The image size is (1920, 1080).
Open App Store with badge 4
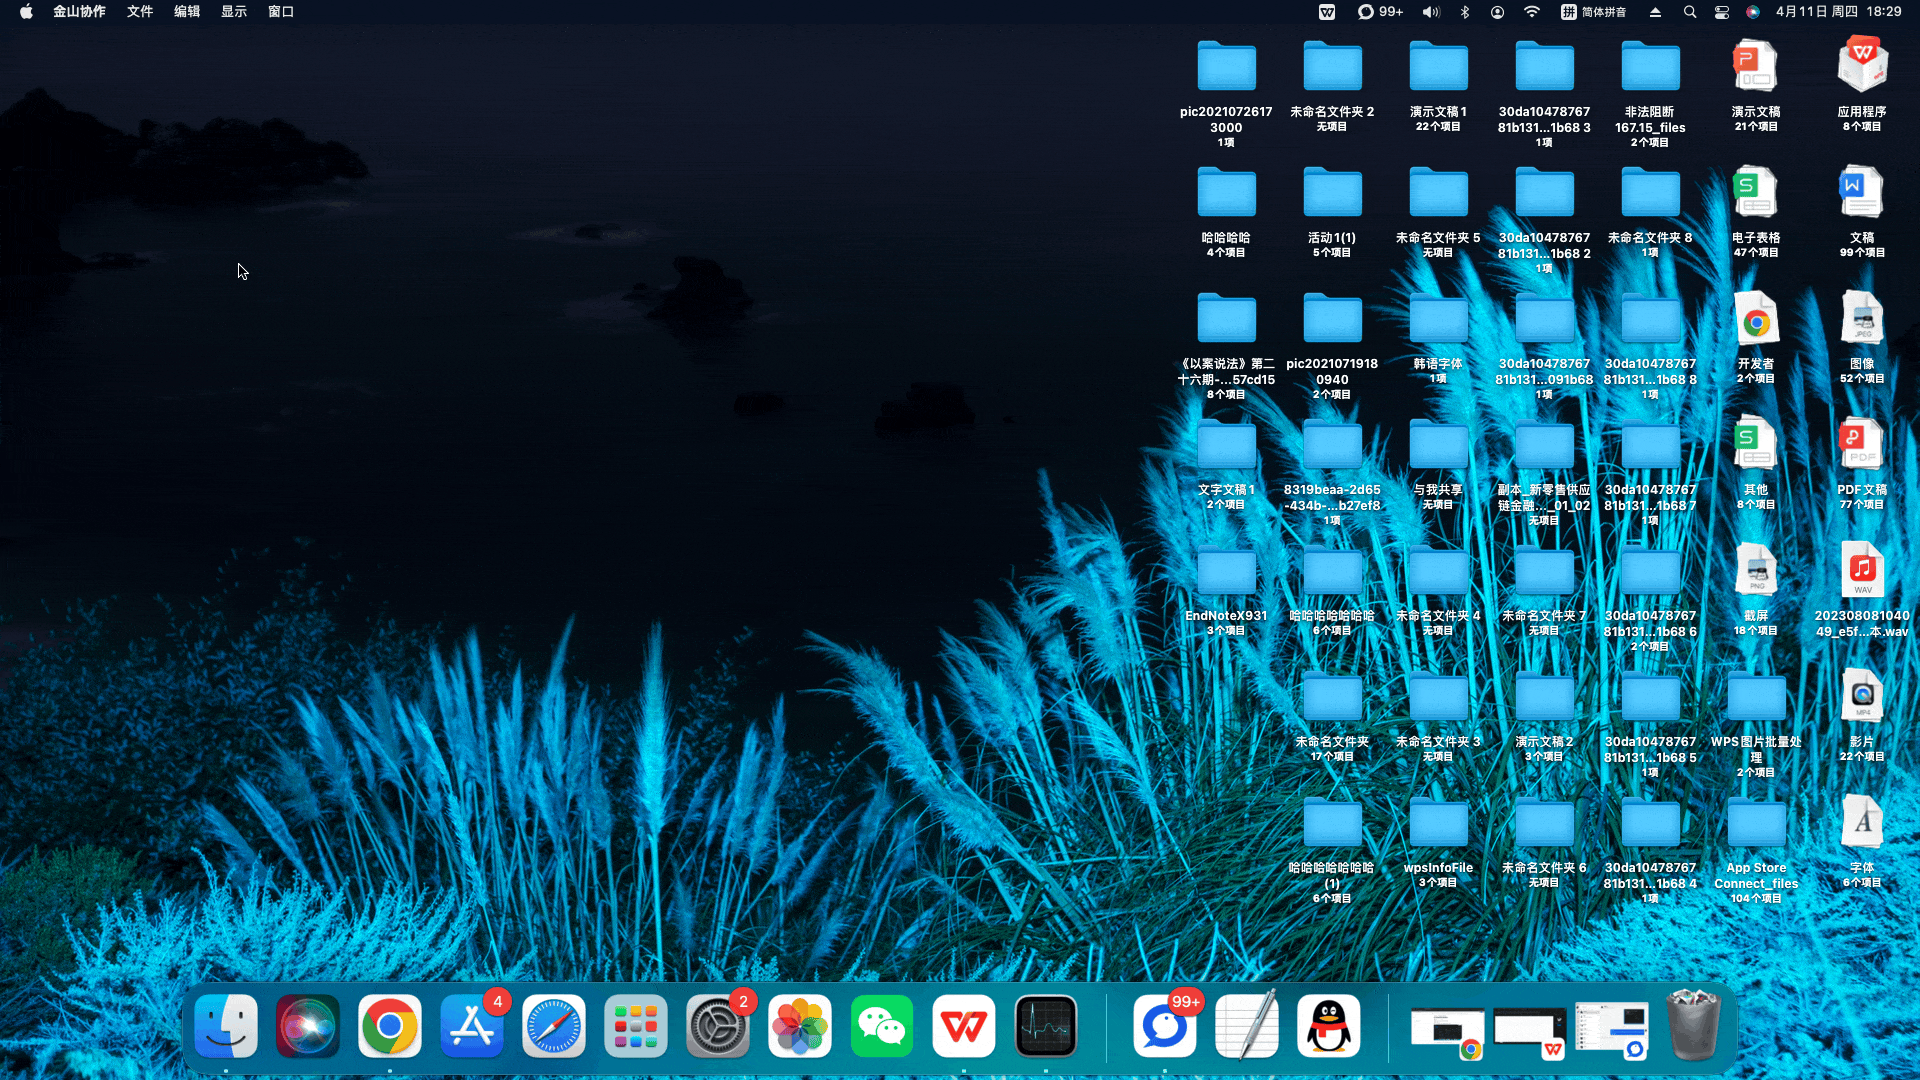(x=472, y=1026)
